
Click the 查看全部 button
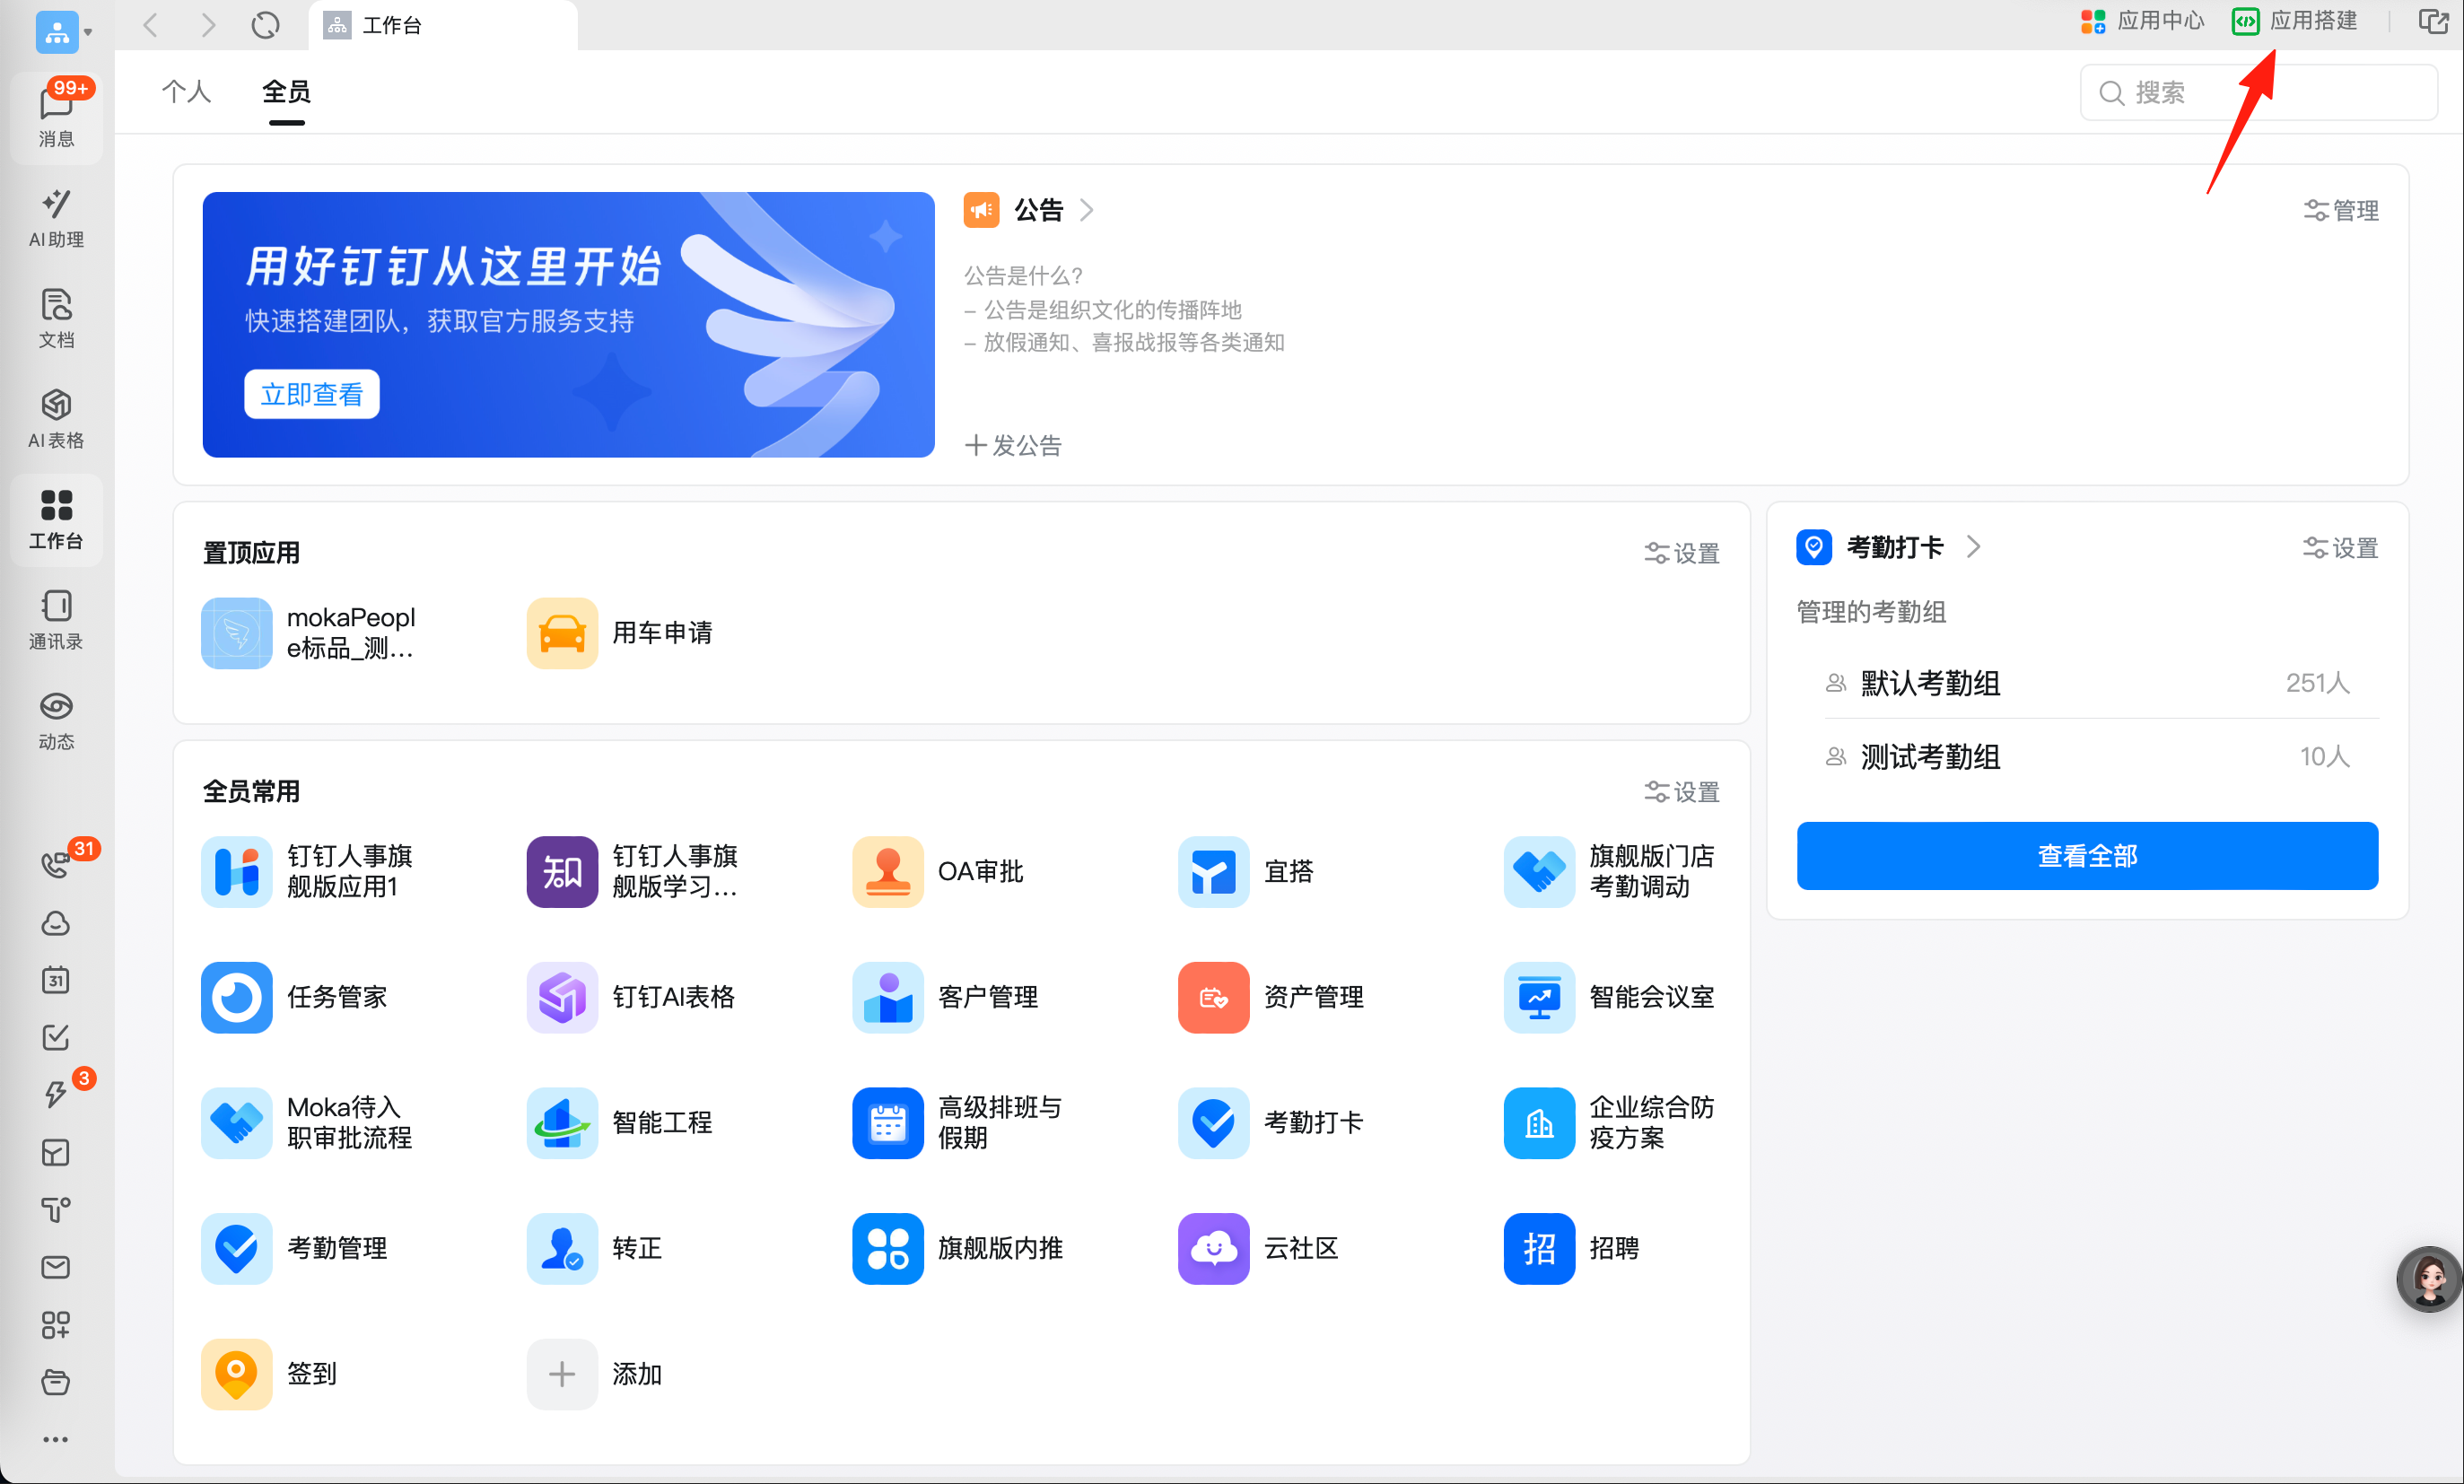2087,856
